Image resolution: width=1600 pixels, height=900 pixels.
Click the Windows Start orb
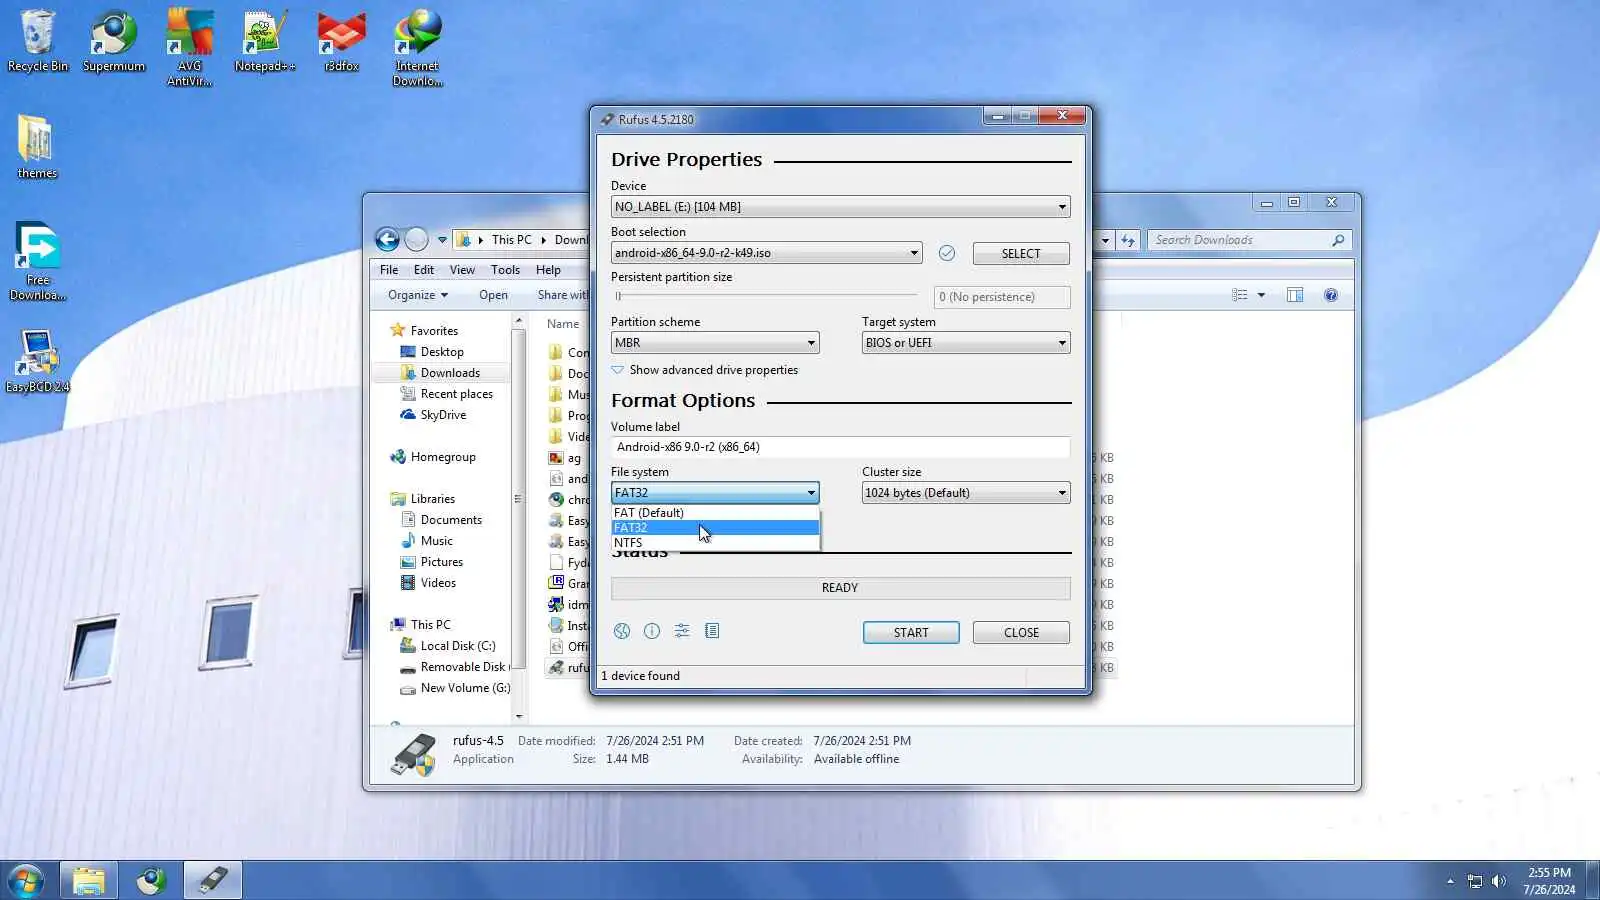tap(26, 881)
